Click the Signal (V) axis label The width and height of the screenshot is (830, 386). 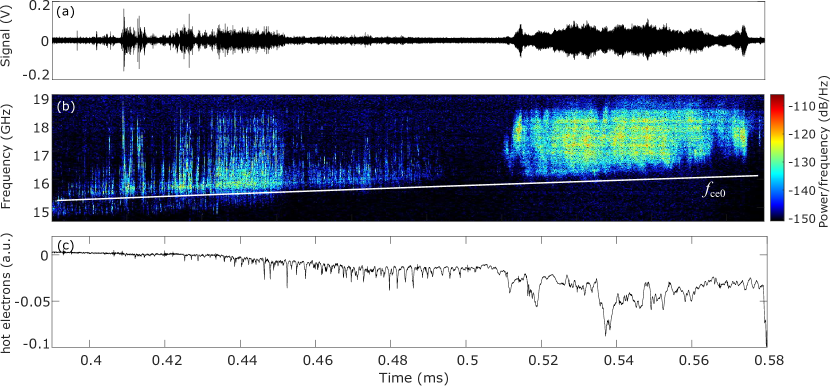(x=6, y=41)
